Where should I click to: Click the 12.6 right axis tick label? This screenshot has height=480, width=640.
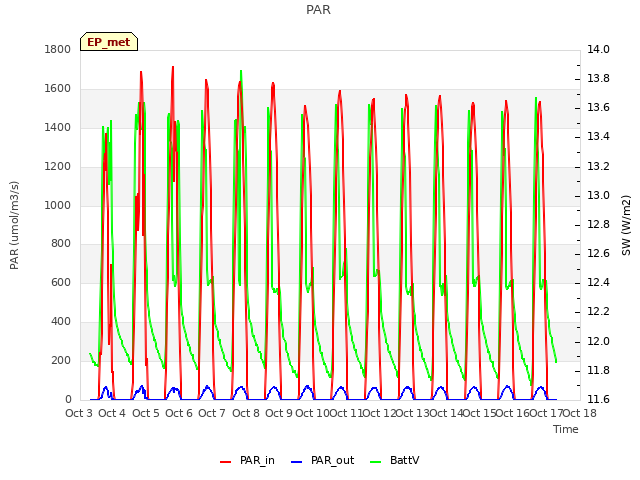coord(598,254)
